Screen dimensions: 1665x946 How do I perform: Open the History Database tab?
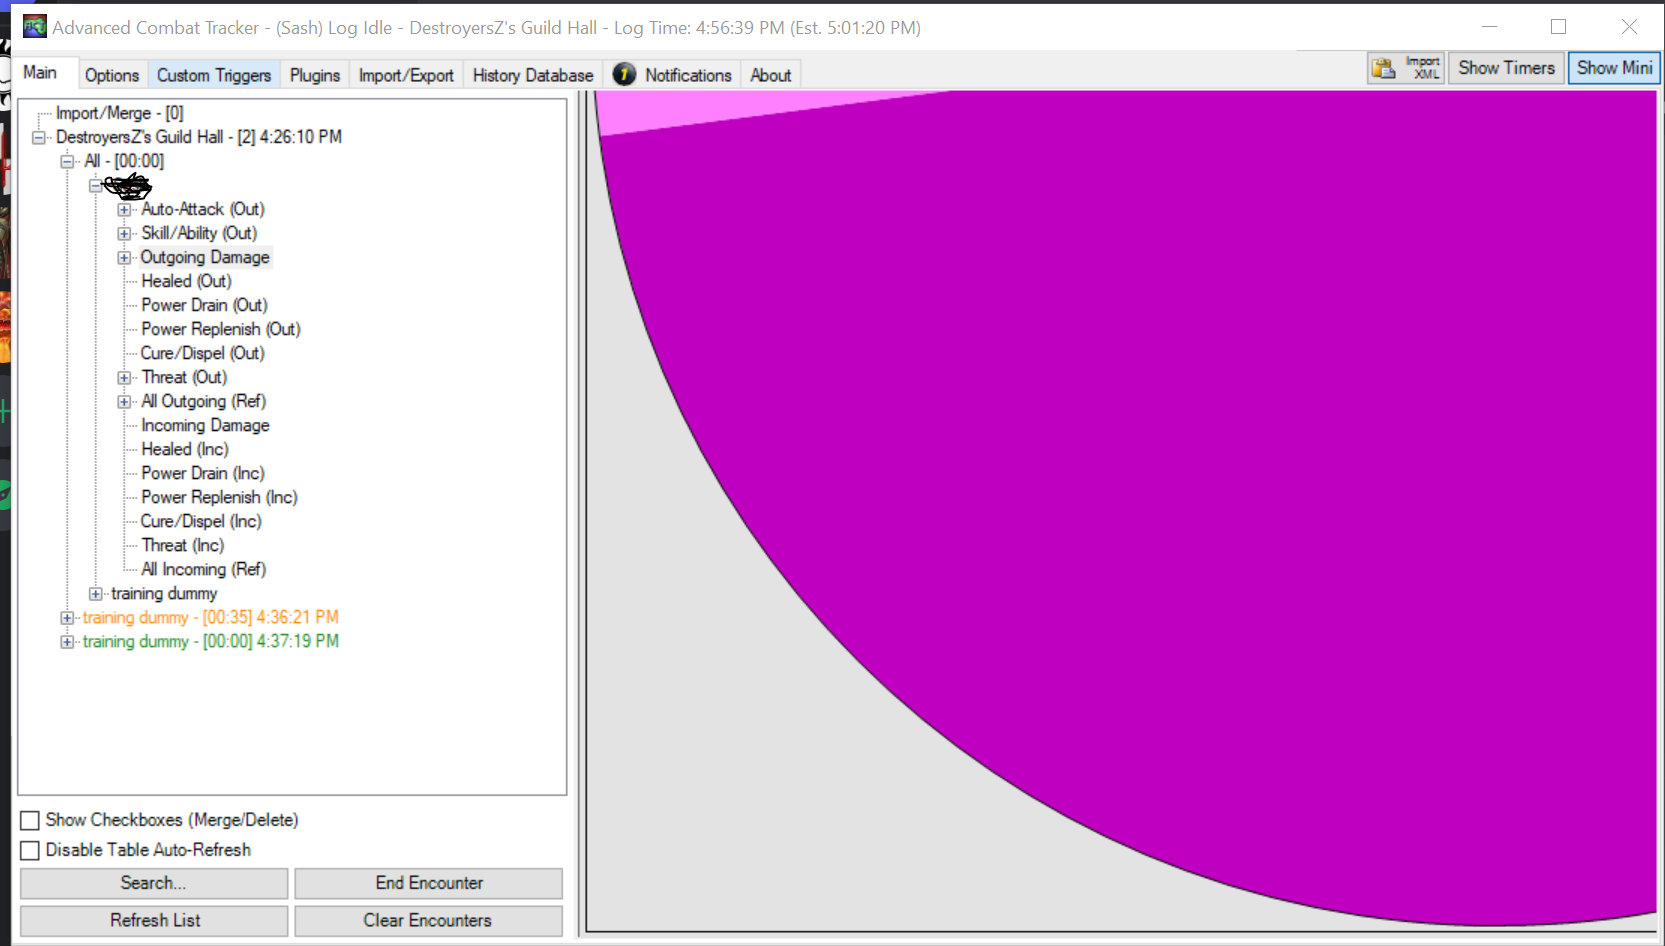[x=532, y=74]
